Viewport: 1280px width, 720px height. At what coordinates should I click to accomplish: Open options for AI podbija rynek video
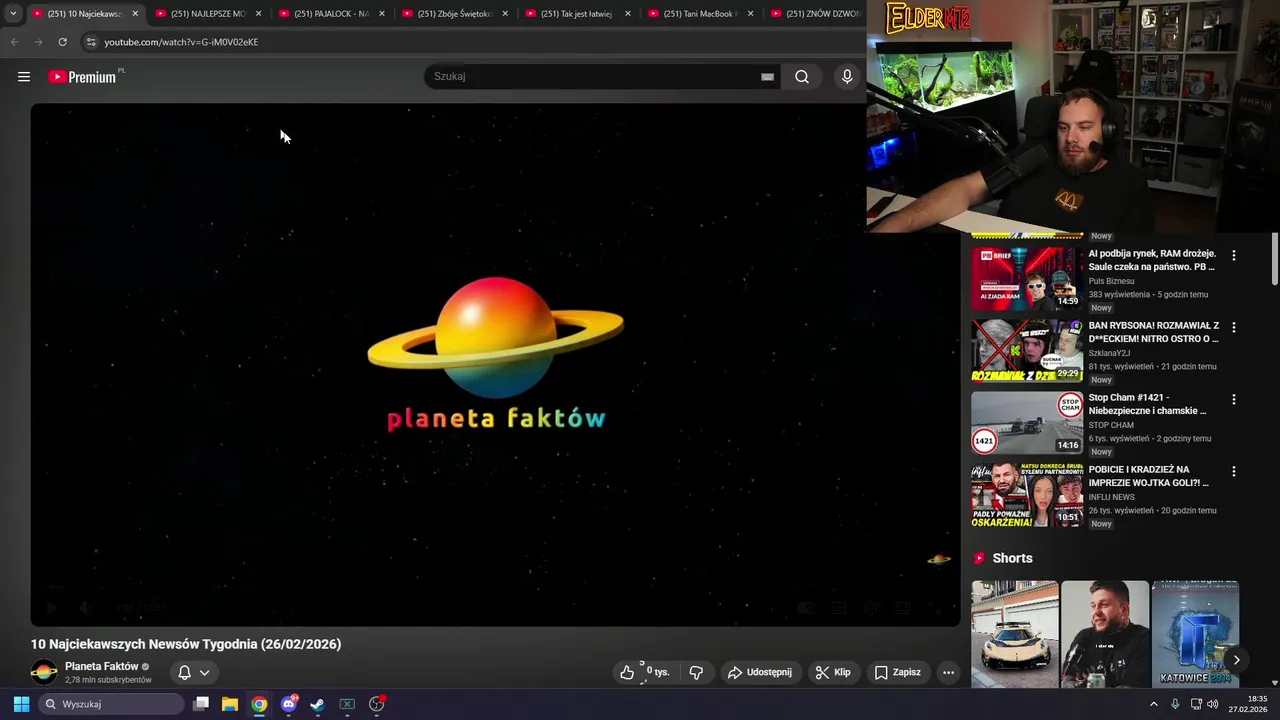[x=1233, y=255]
